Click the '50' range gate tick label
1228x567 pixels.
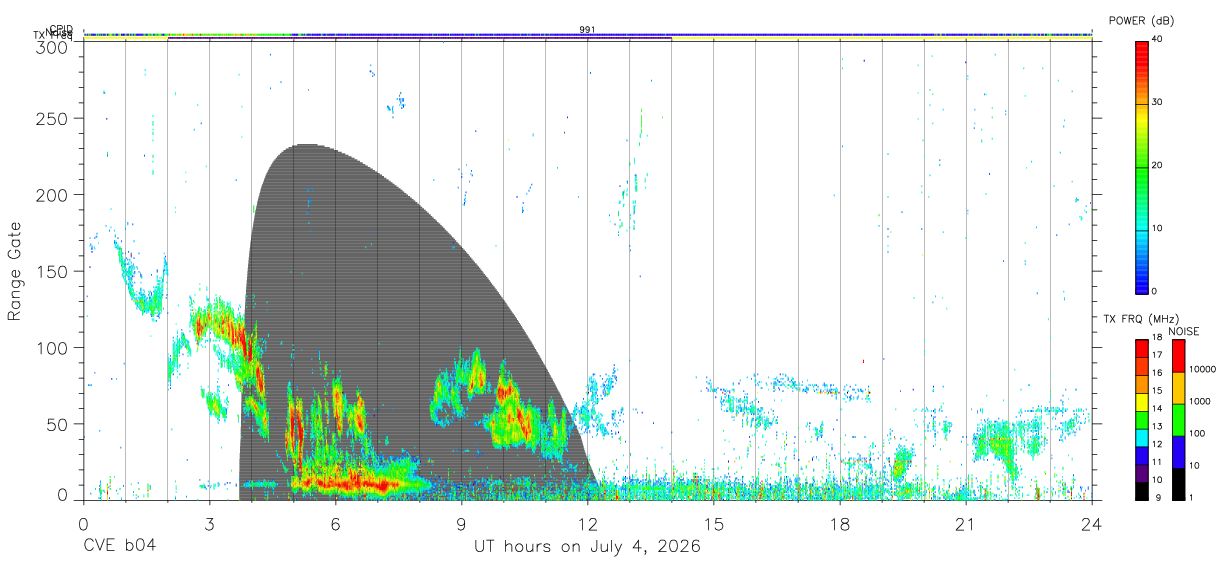[x=59, y=425]
